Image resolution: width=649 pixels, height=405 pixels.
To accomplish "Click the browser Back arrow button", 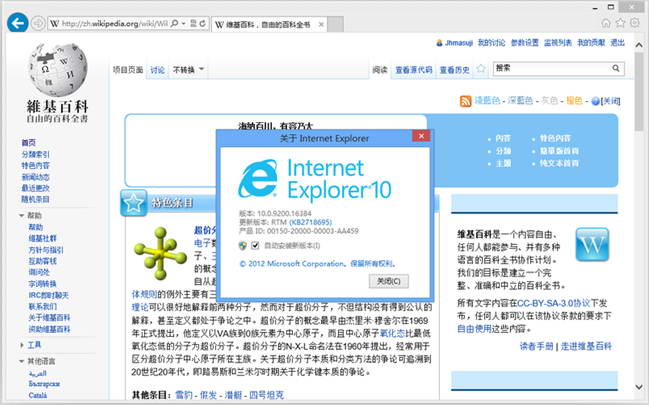I will 17,23.
